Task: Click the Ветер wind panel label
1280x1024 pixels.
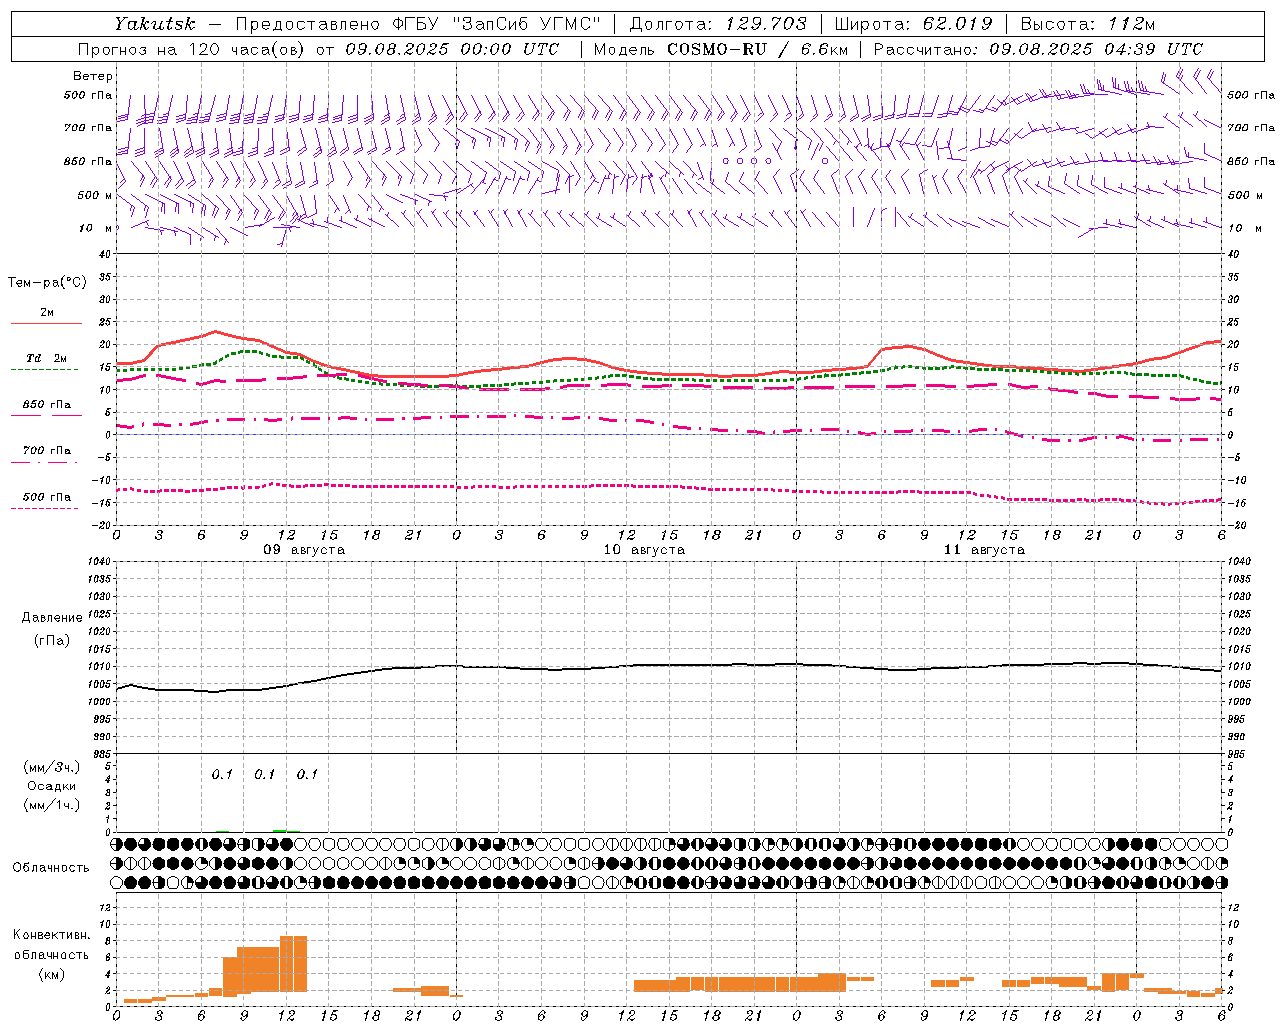Action: click(x=93, y=76)
